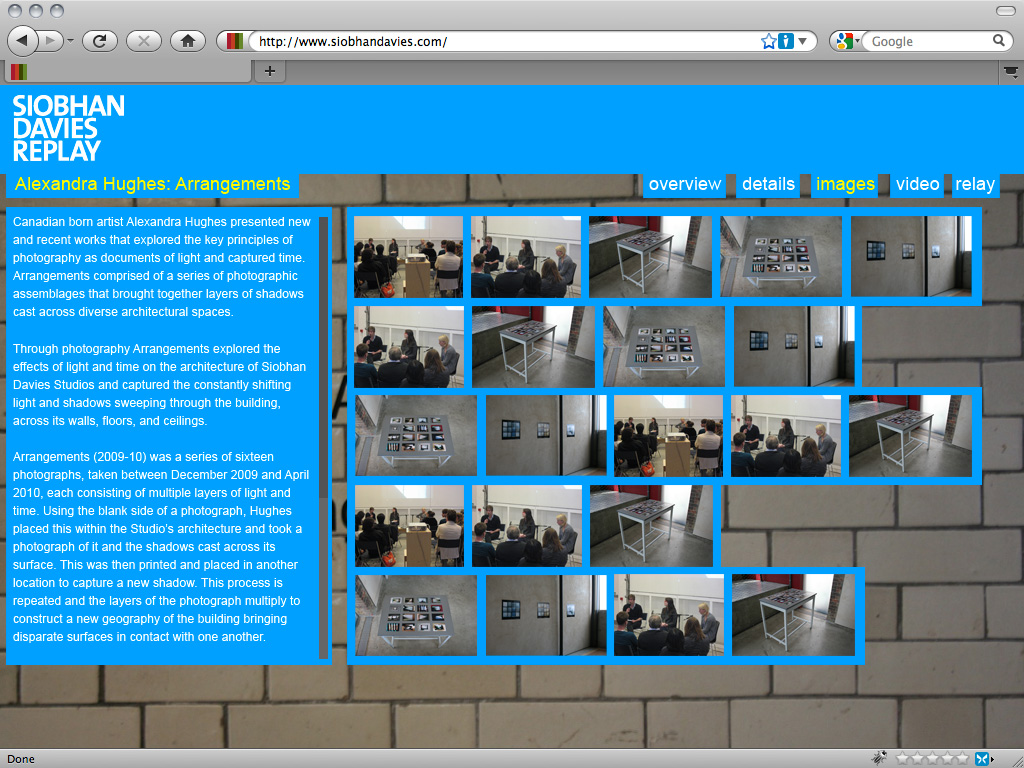Open the video section
Viewport: 1024px width, 768px height.
click(917, 184)
